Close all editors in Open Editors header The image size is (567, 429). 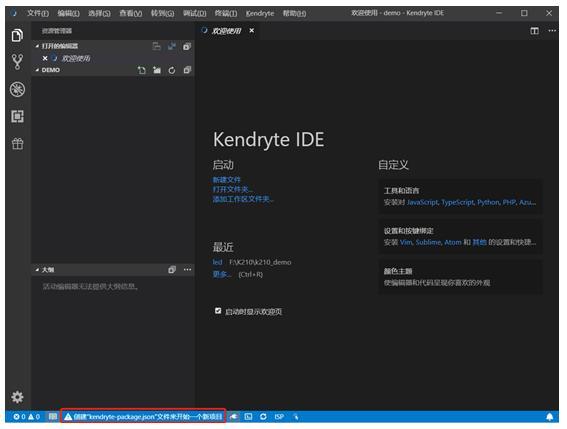(187, 46)
